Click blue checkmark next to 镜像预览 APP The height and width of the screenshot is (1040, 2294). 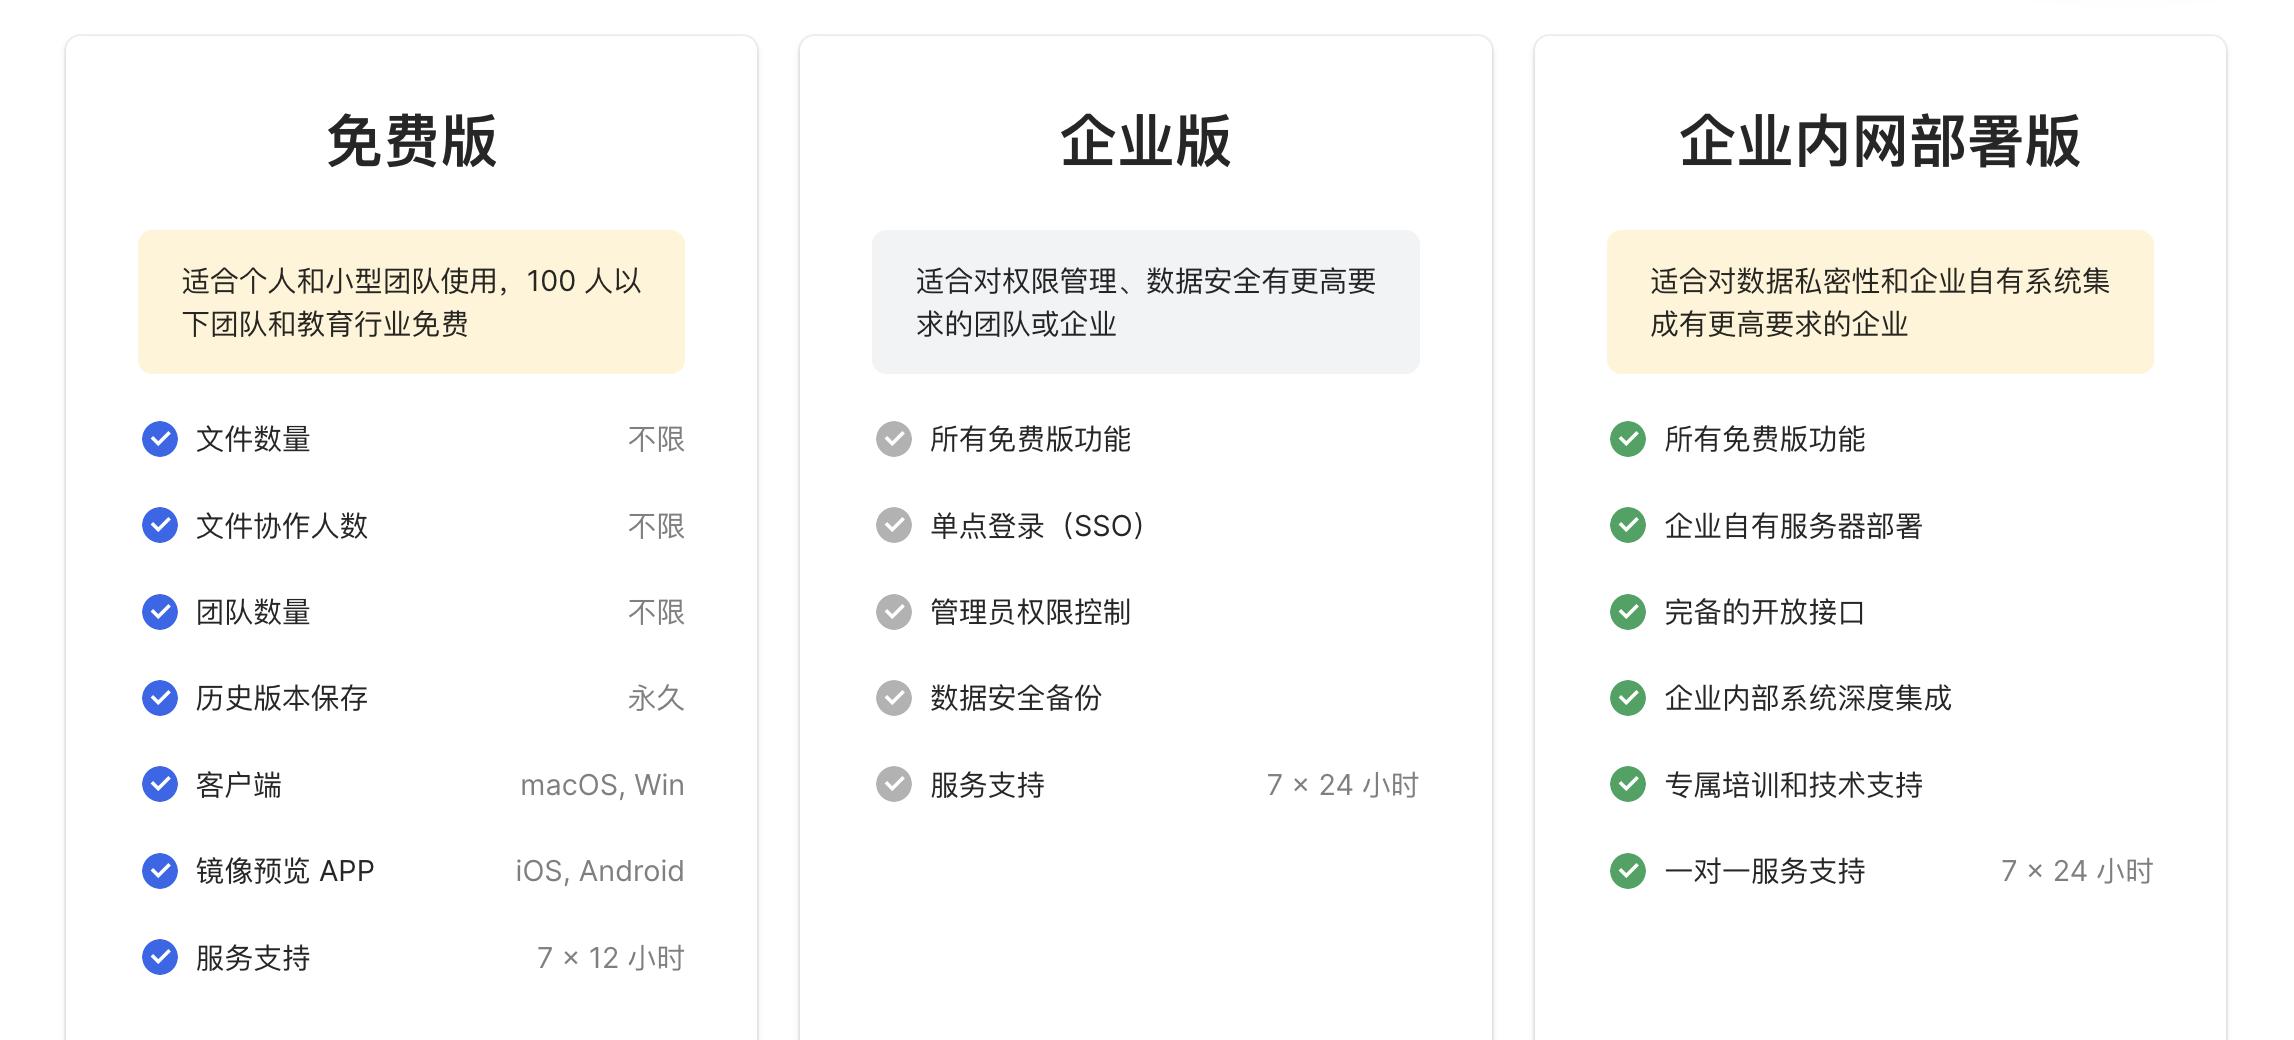[x=160, y=871]
